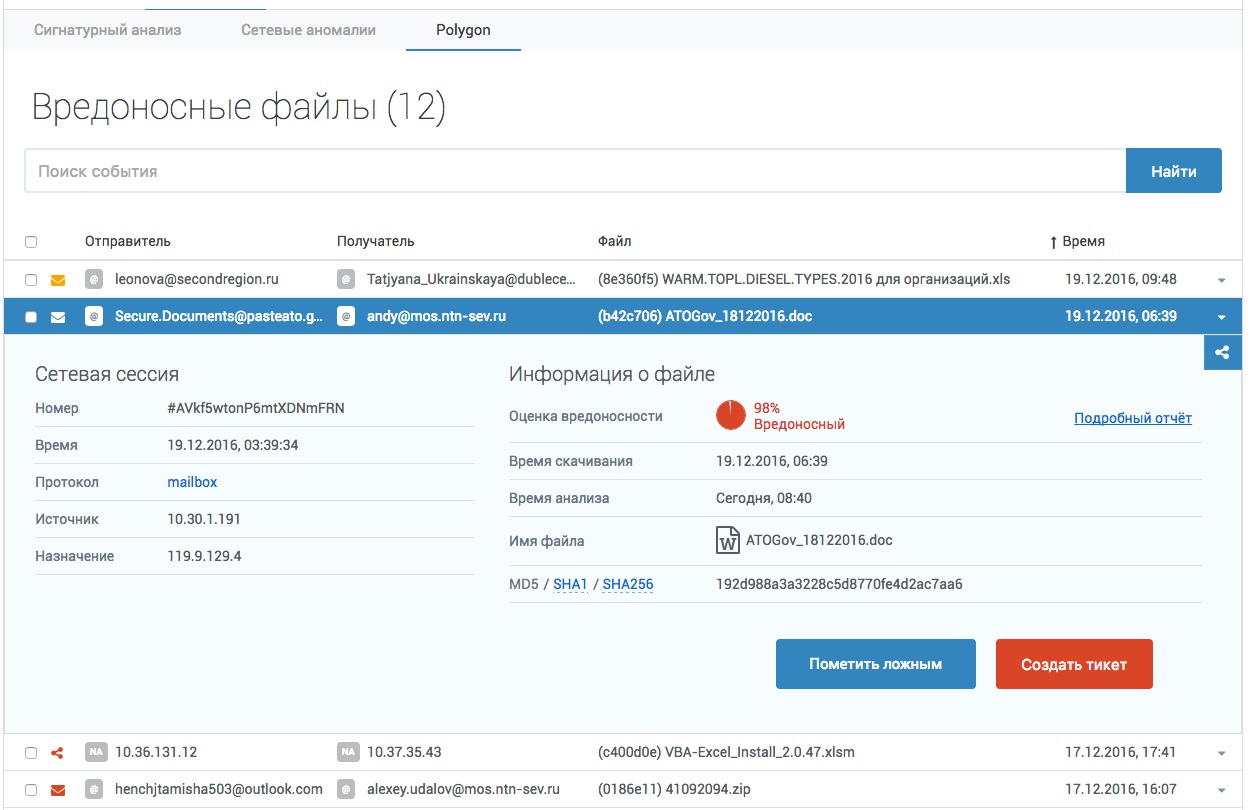Click the @ icon before leonova@secondregion.ru

pyautogui.click(x=95, y=280)
